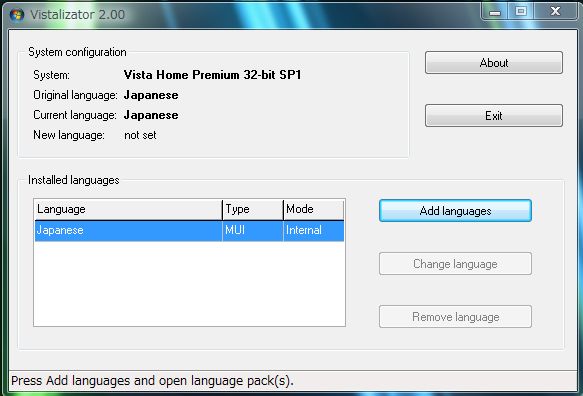Close the Vistalizator window
Image resolution: width=583 pixels, height=396 pixels.
(555, 12)
